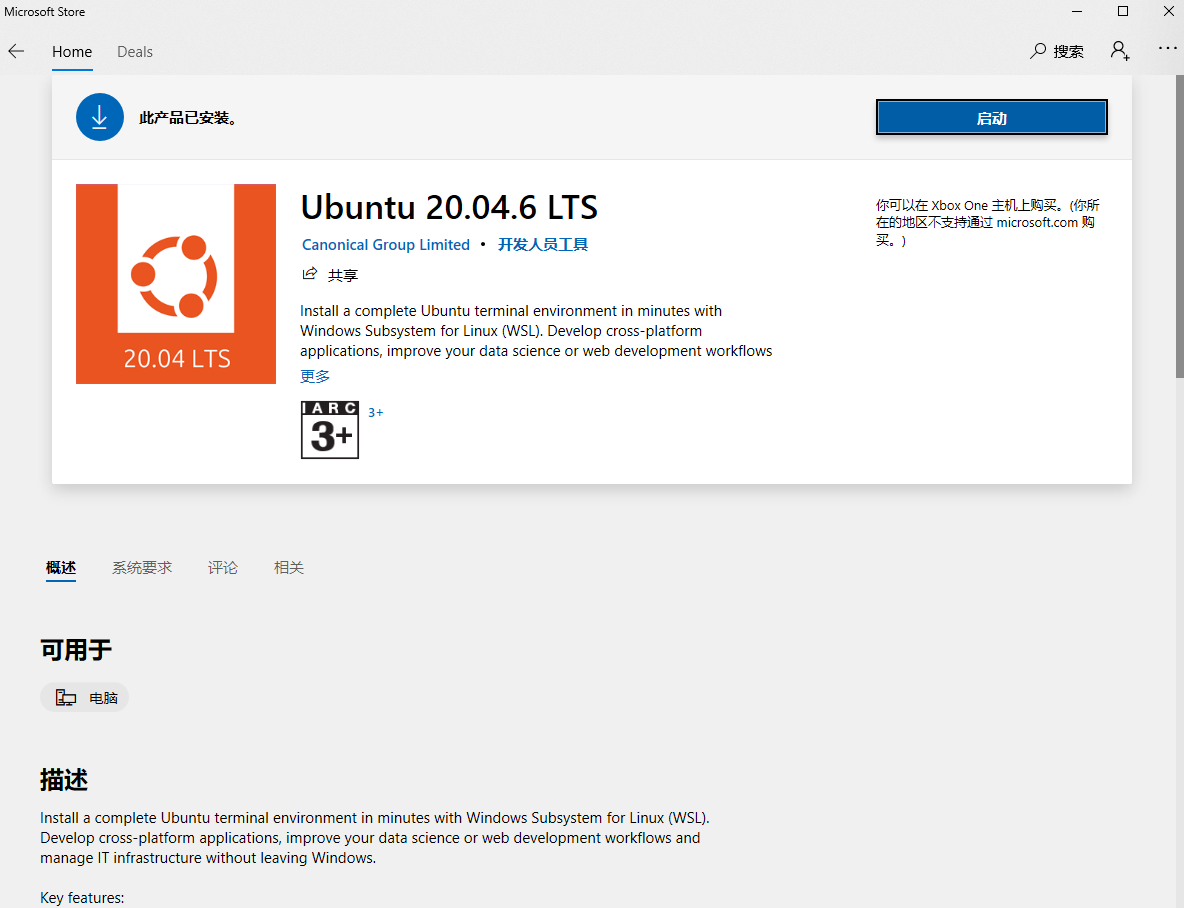
Task: Open the 3+ rating link
Action: coord(375,412)
